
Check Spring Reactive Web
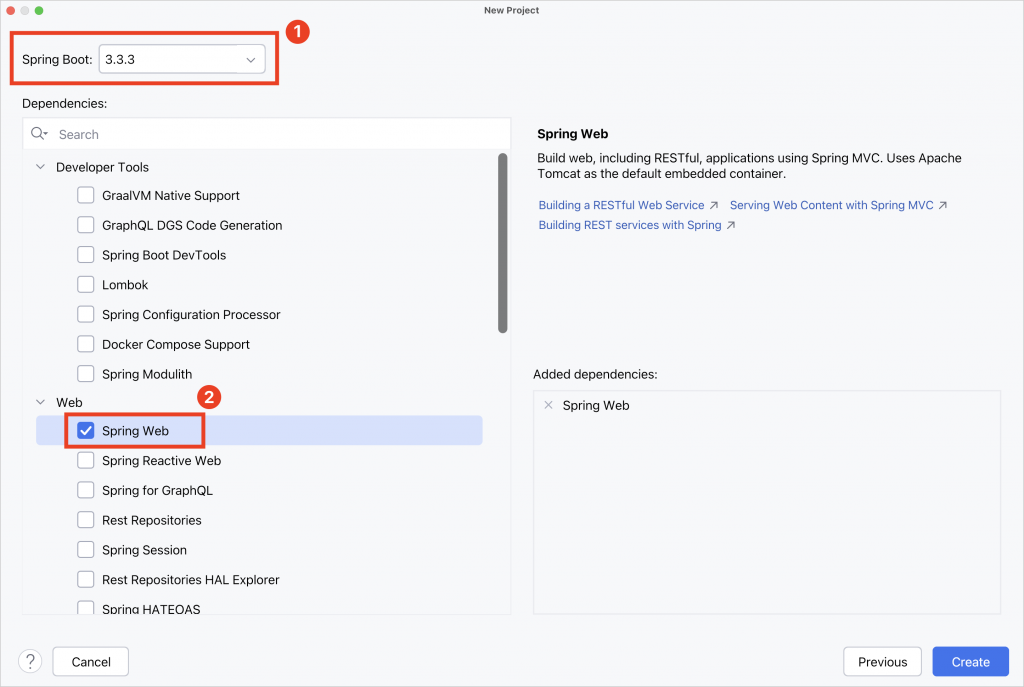coord(86,460)
